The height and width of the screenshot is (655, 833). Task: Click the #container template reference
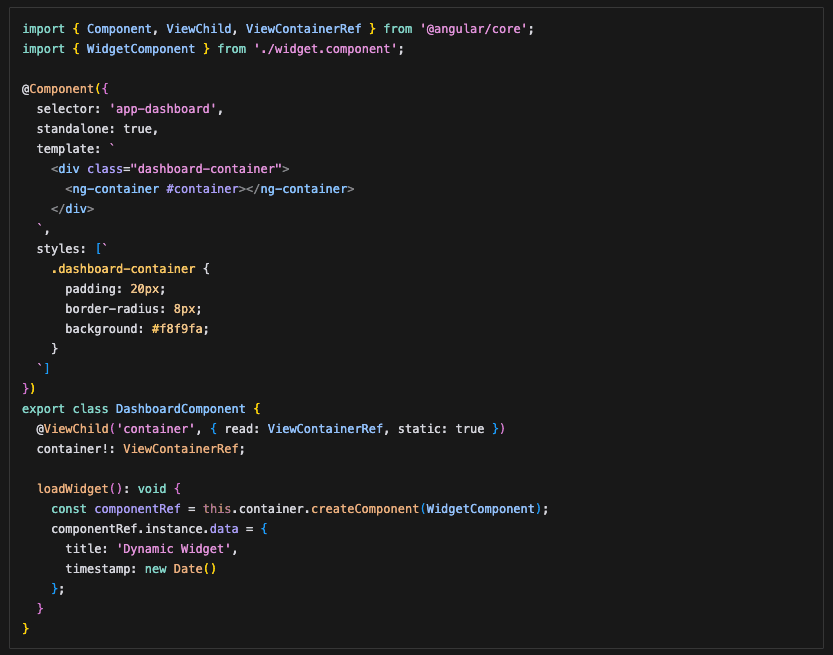[x=202, y=189]
